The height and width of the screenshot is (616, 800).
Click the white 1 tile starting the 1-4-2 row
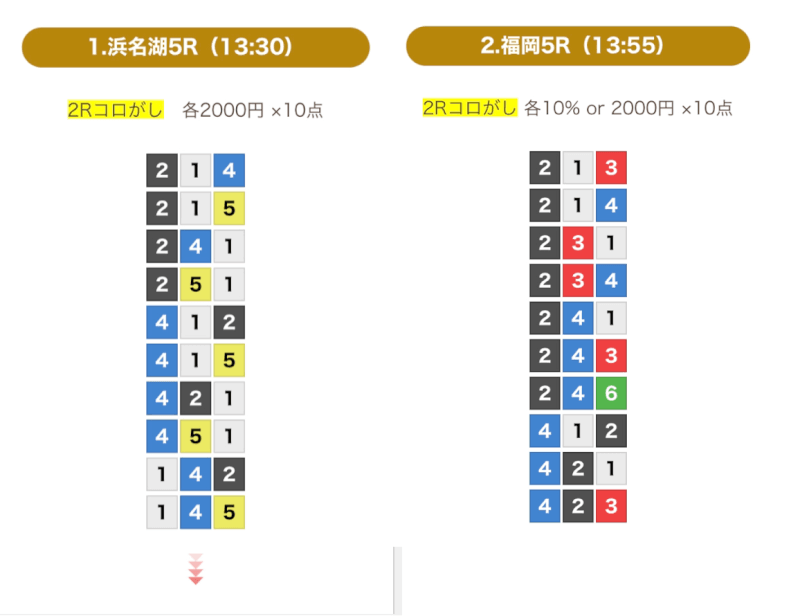(x=162, y=474)
